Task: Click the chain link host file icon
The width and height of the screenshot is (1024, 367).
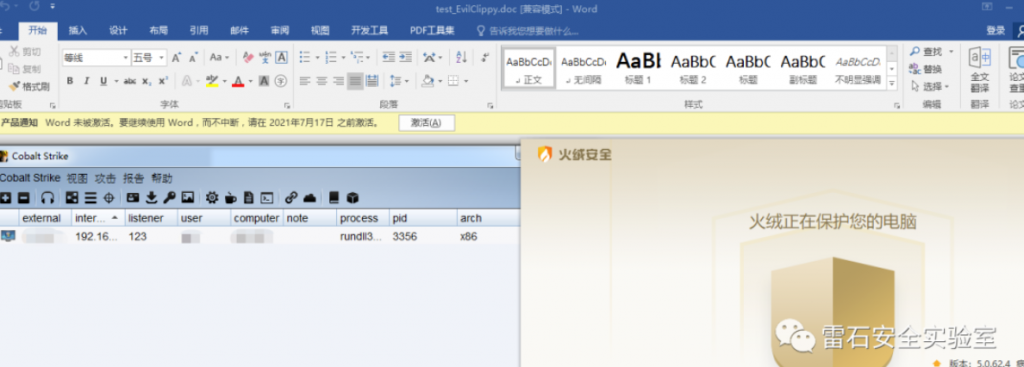Action: (291, 197)
